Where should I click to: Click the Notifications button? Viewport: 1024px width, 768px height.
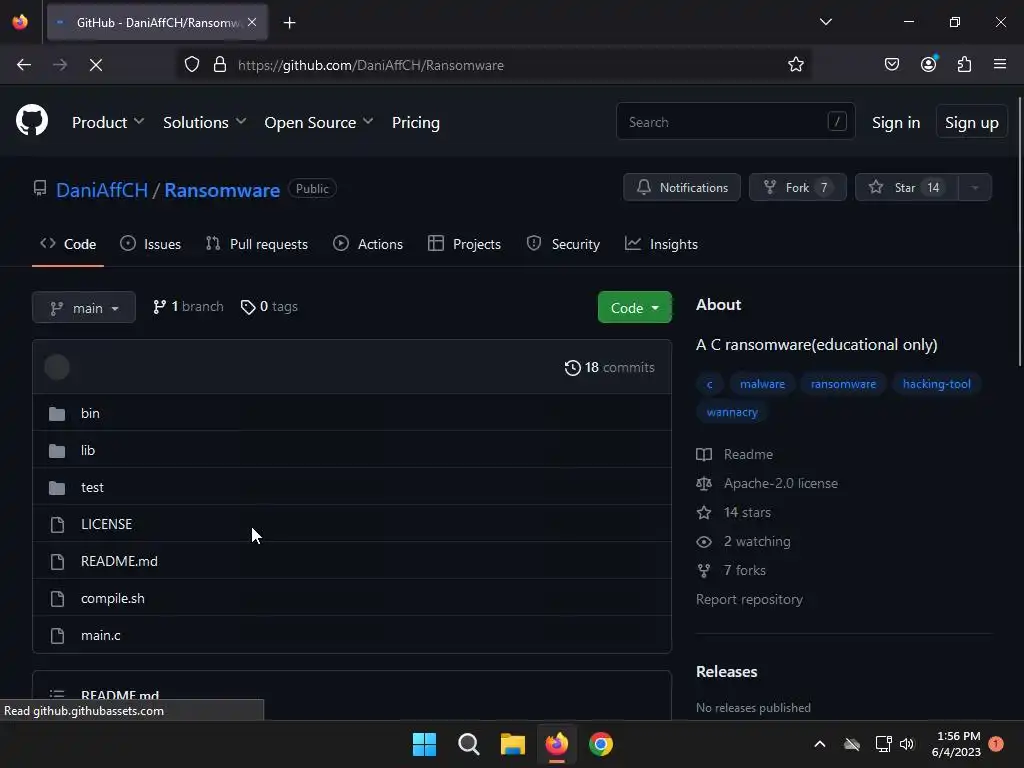pos(682,188)
